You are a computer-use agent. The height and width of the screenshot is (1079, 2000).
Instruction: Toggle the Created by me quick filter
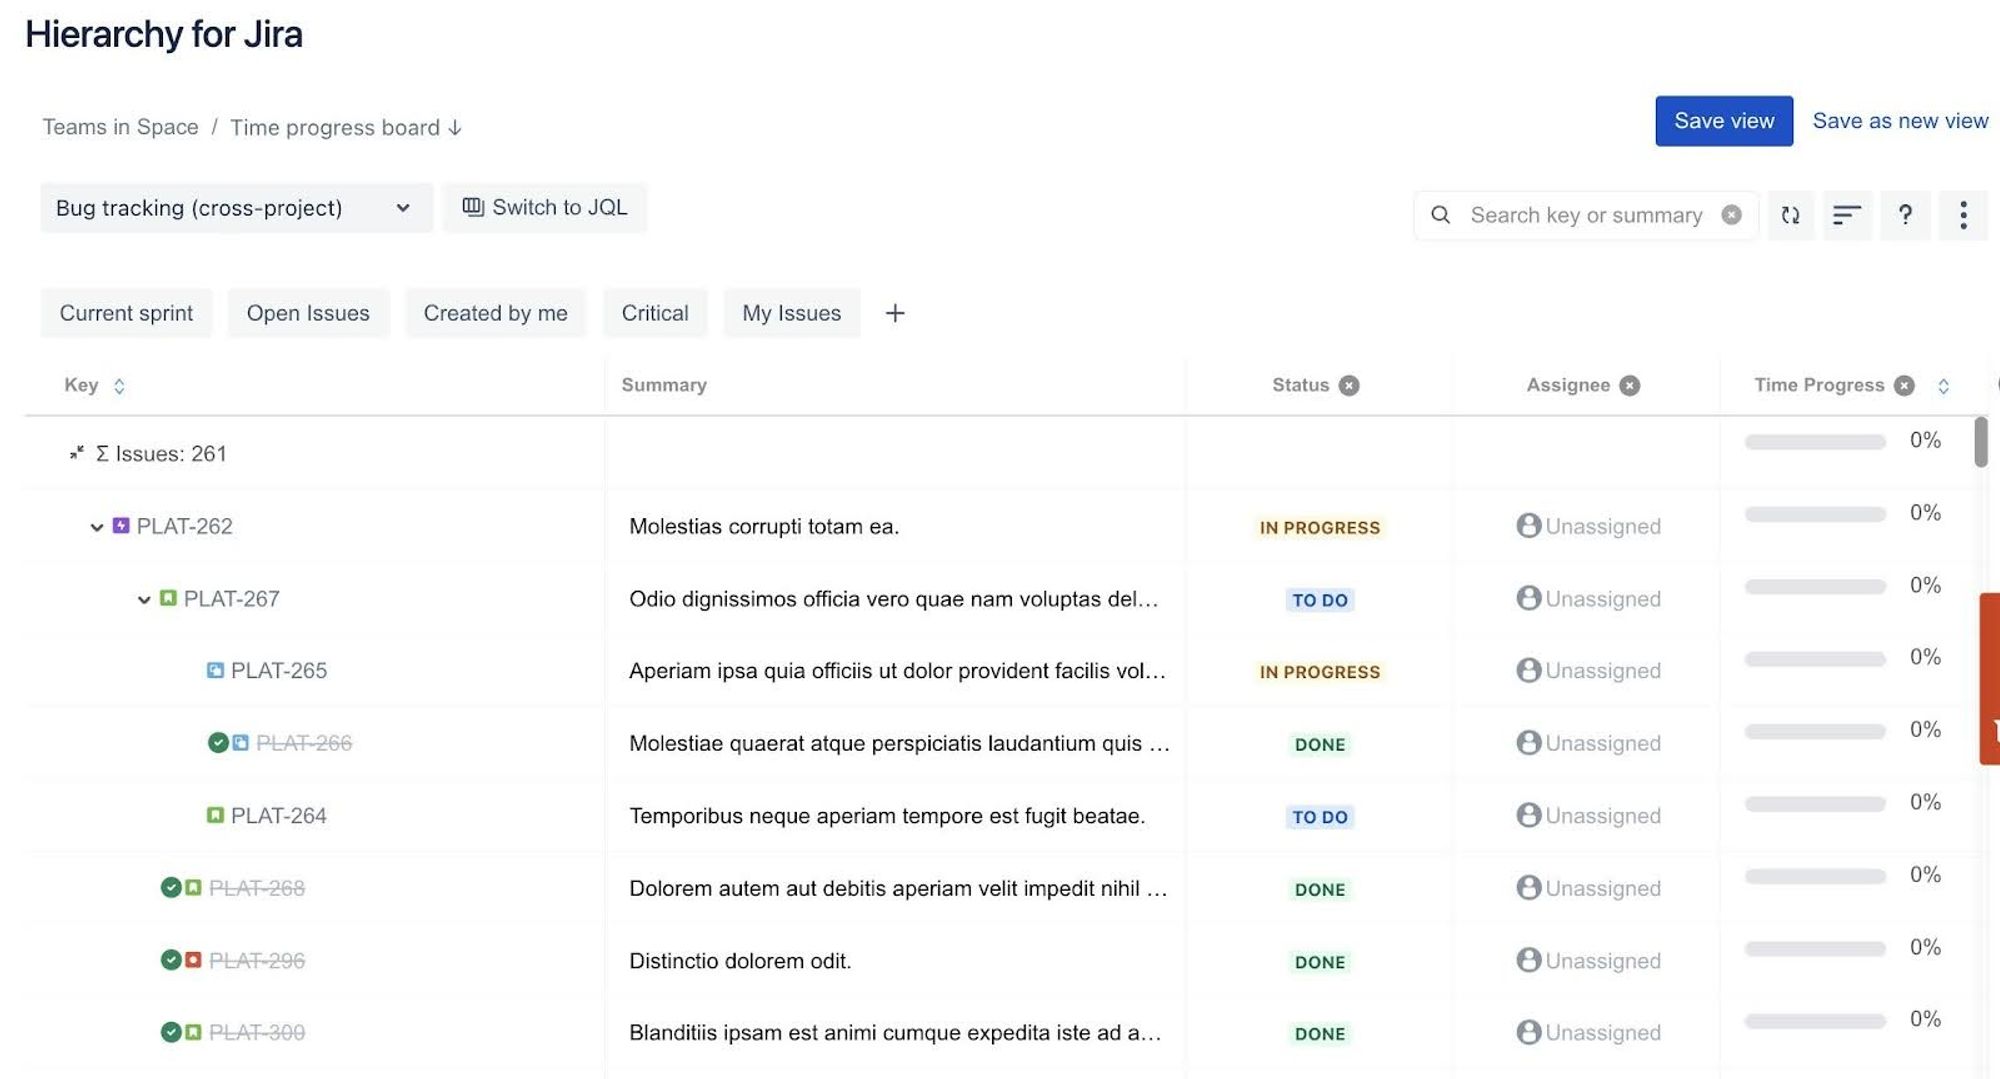pos(495,313)
